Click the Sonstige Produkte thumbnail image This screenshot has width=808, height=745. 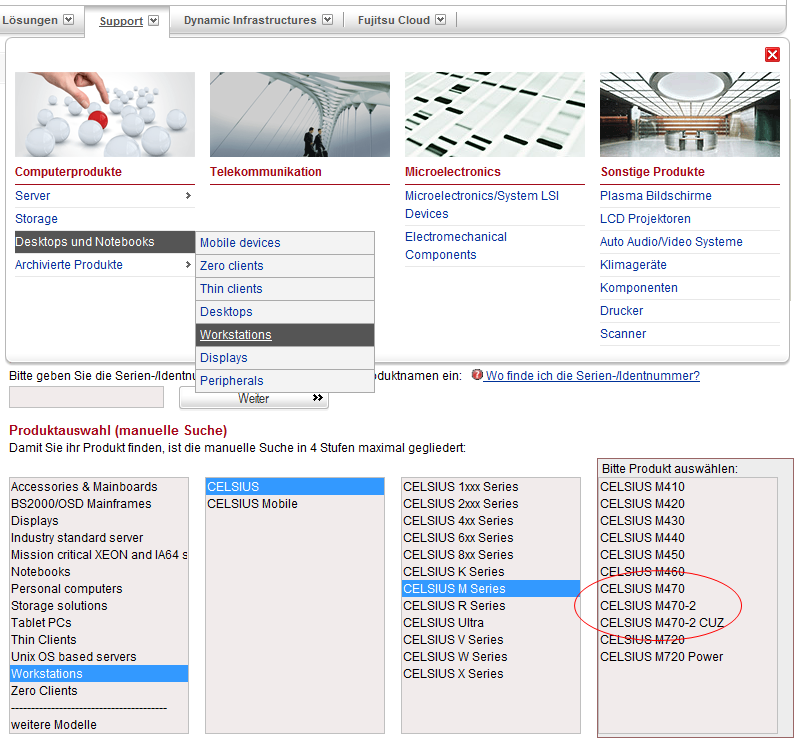tap(690, 114)
